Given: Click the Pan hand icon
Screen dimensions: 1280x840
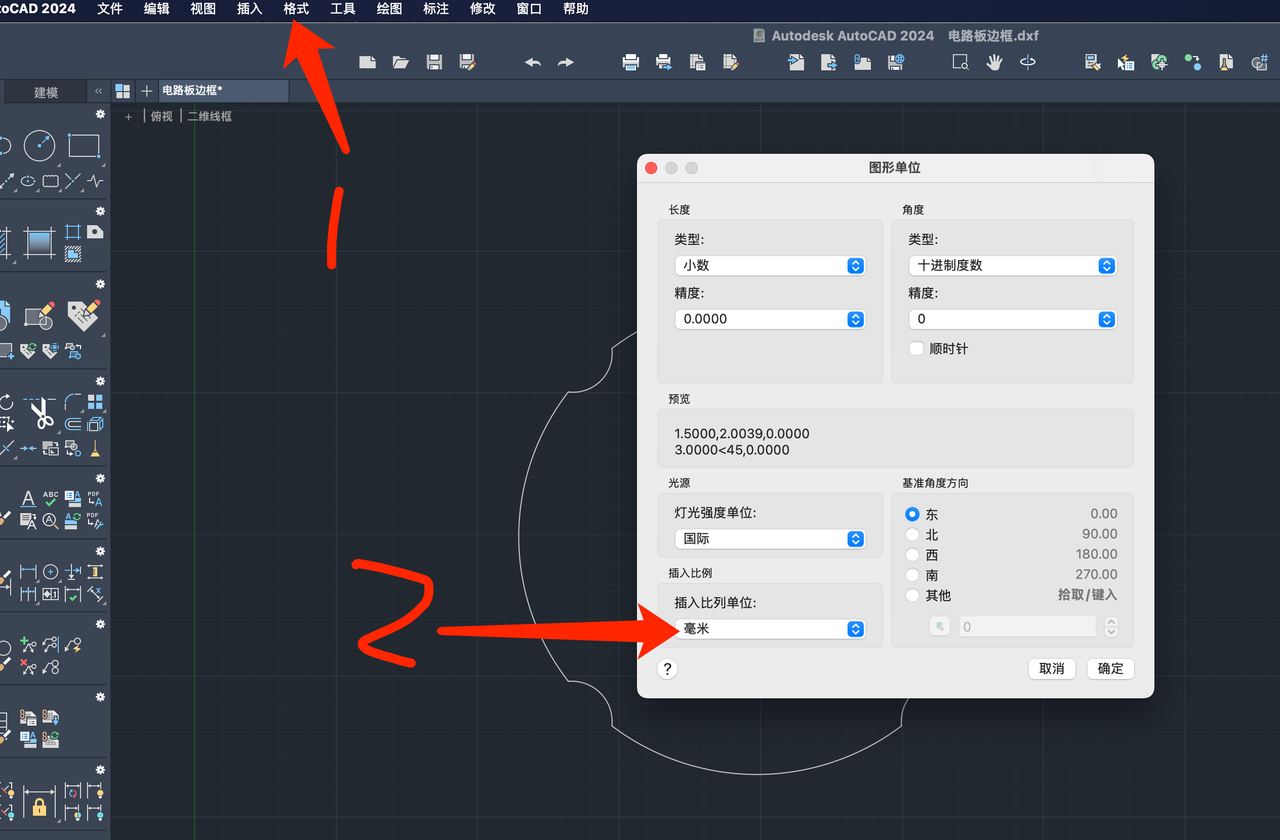Looking at the screenshot, I should [x=994, y=62].
